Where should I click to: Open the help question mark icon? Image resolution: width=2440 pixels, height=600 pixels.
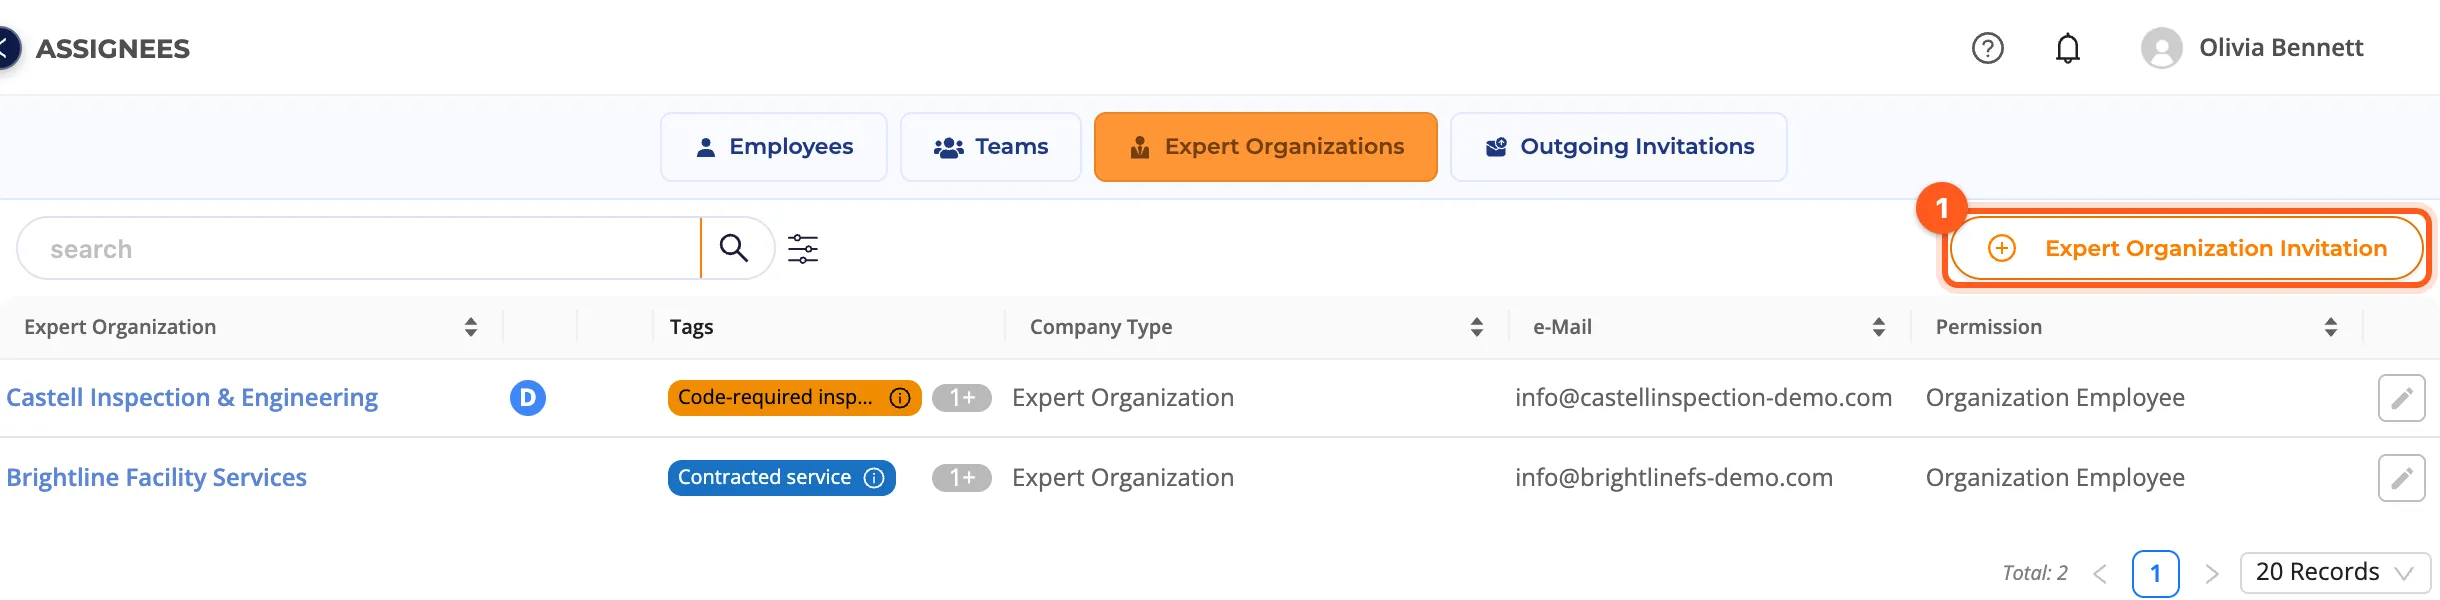coord(1987,48)
